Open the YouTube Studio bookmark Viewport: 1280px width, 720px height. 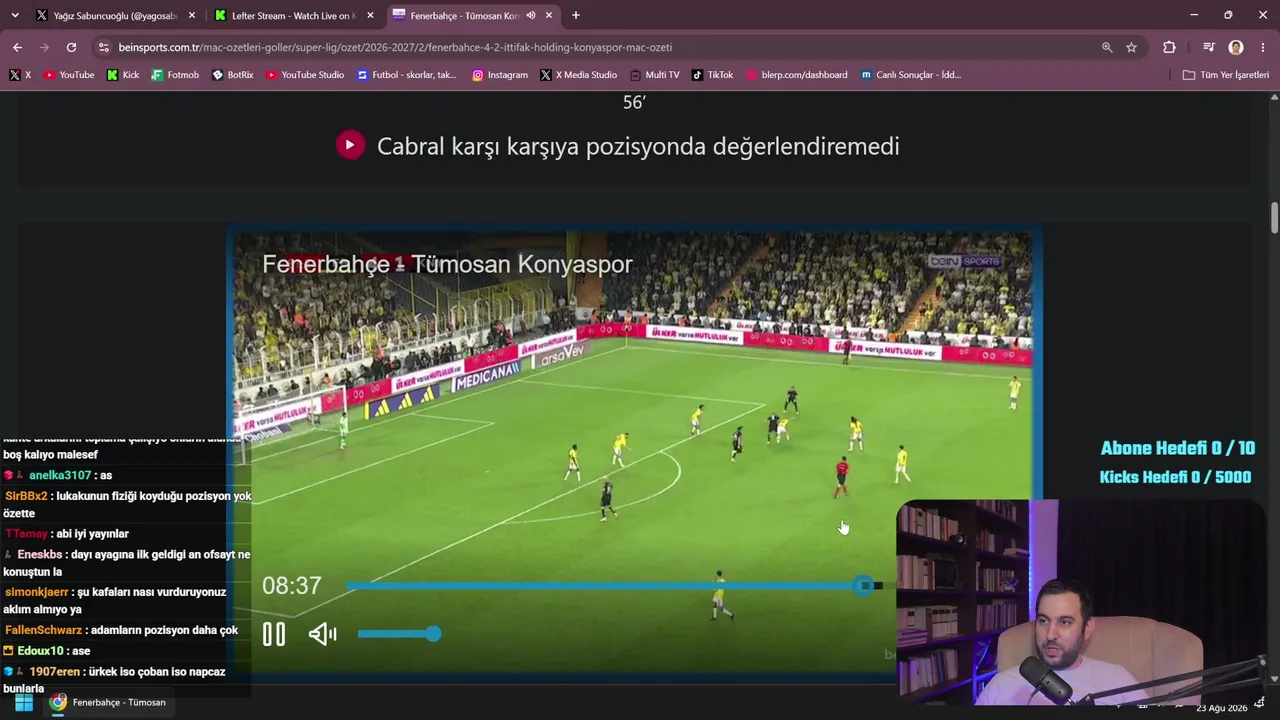tap(305, 75)
